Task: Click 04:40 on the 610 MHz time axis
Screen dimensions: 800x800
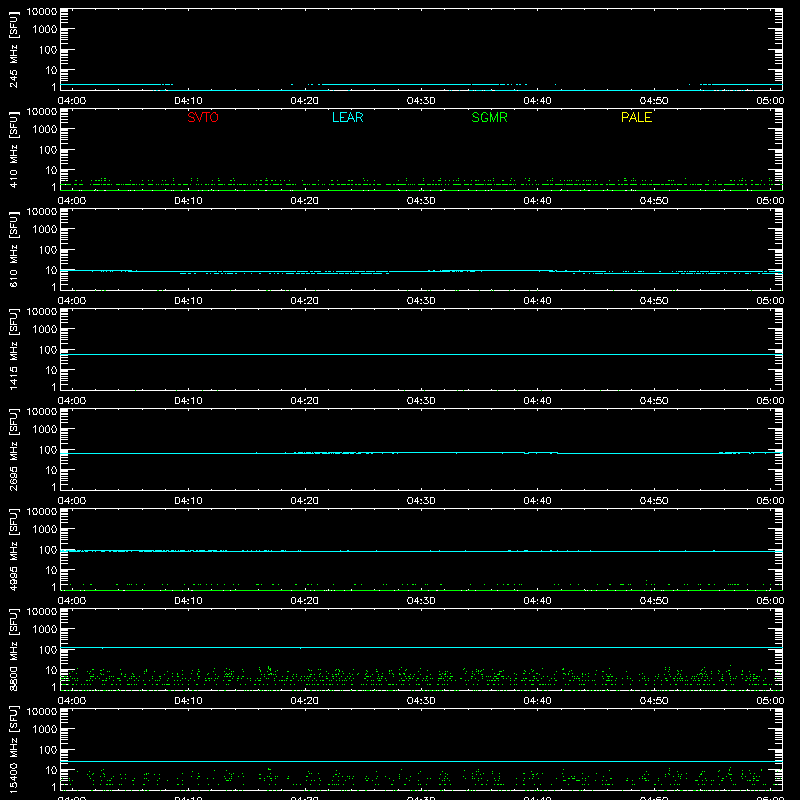Action: (537, 301)
